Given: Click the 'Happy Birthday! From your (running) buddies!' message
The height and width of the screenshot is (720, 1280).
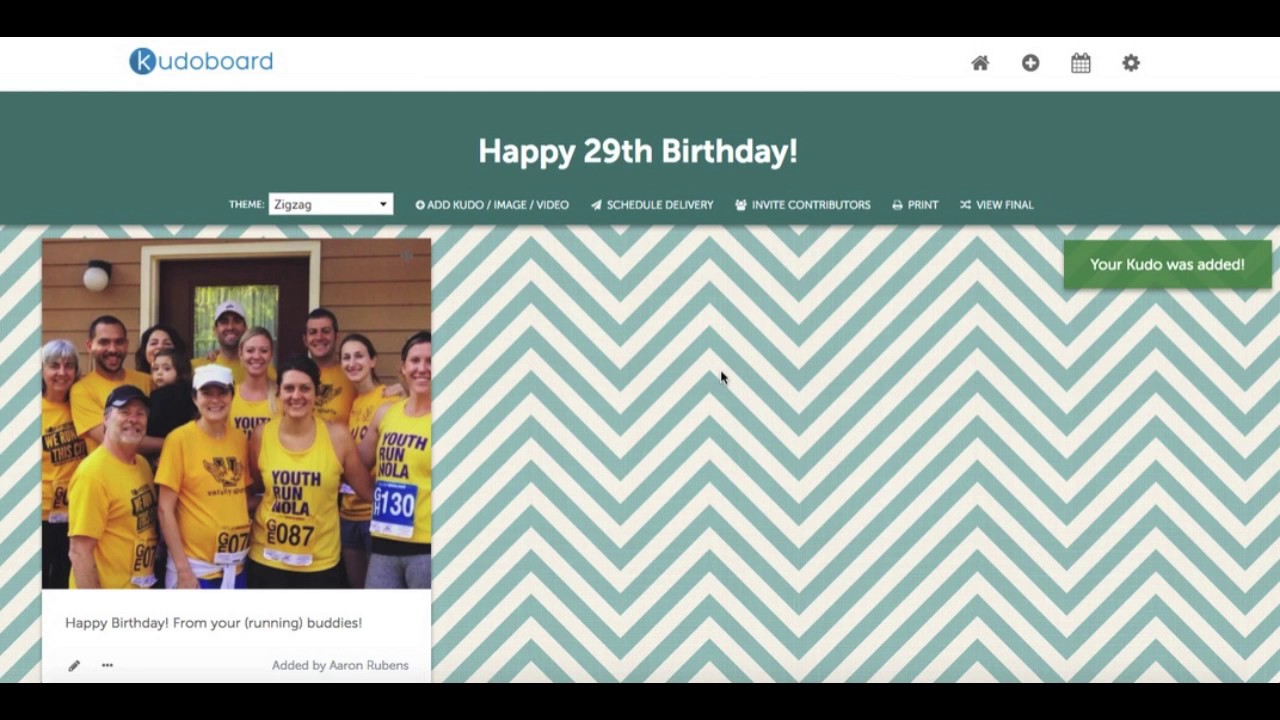Looking at the screenshot, I should point(213,623).
